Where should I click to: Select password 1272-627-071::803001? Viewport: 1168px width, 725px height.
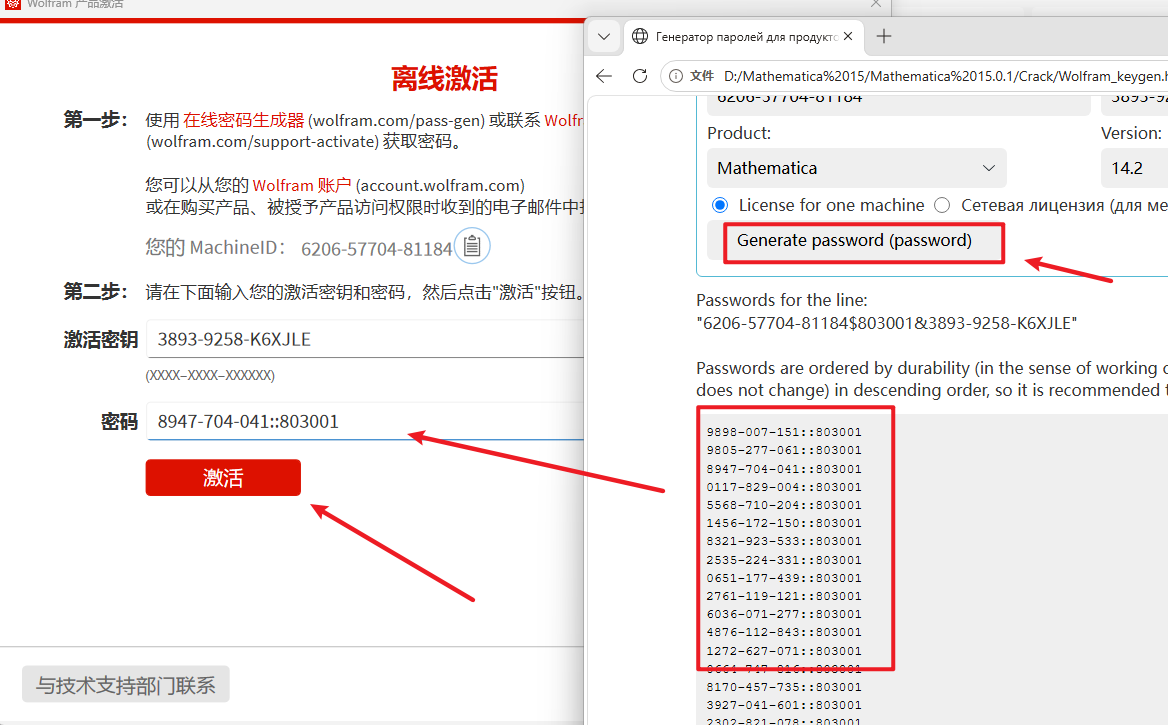784,650
